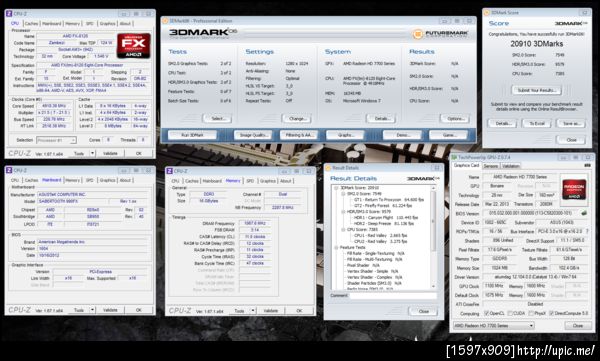Click the 20910 3DMarks score text
The image size is (600, 361).
coord(536,44)
